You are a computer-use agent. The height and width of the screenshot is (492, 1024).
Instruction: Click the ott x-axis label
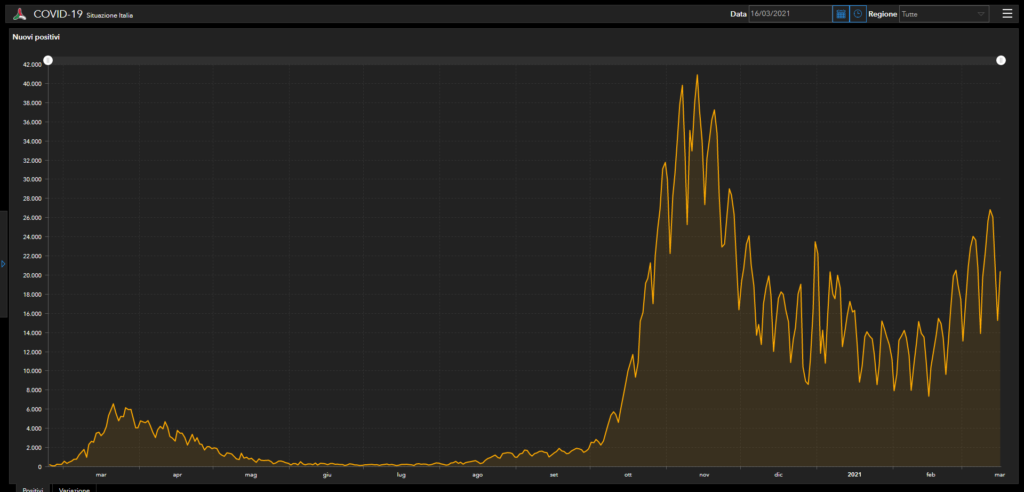pos(628,475)
